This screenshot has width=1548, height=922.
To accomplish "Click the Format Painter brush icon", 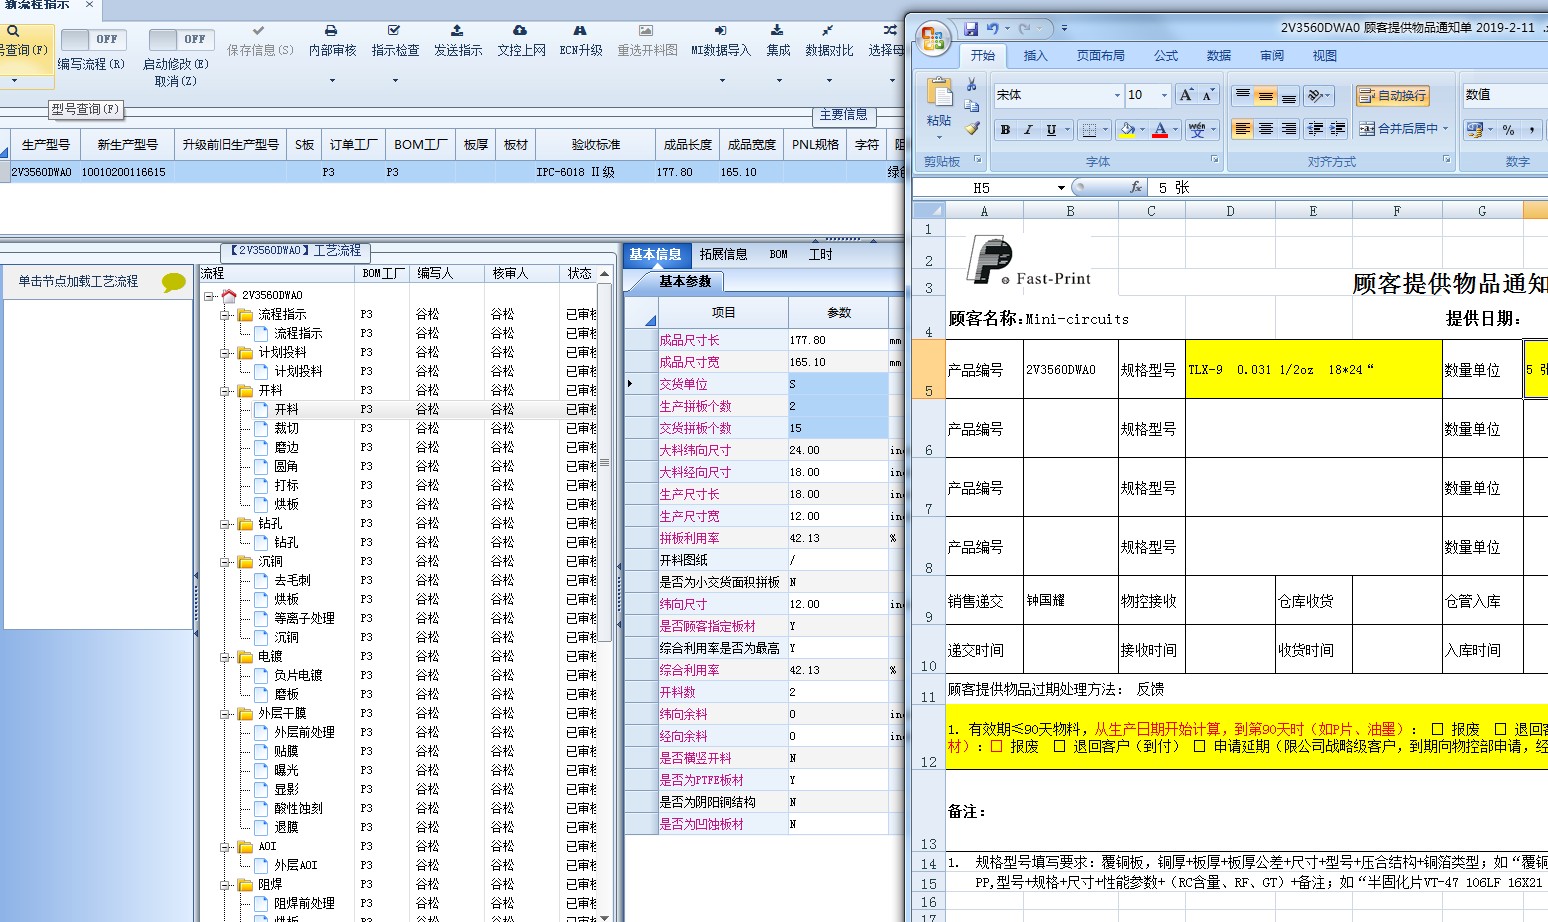I will (971, 128).
